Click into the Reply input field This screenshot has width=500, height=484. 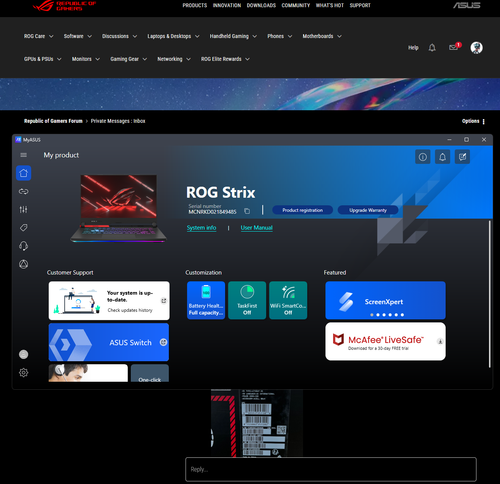[331, 469]
